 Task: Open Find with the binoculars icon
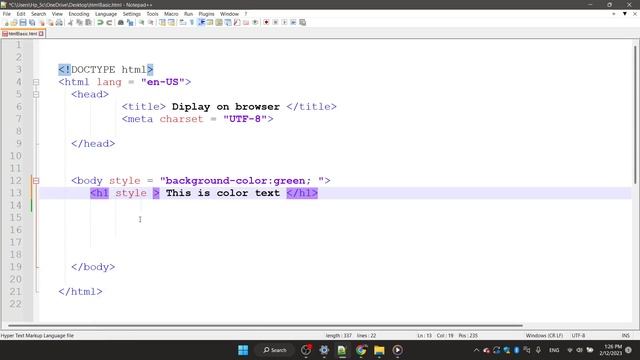(121, 22)
